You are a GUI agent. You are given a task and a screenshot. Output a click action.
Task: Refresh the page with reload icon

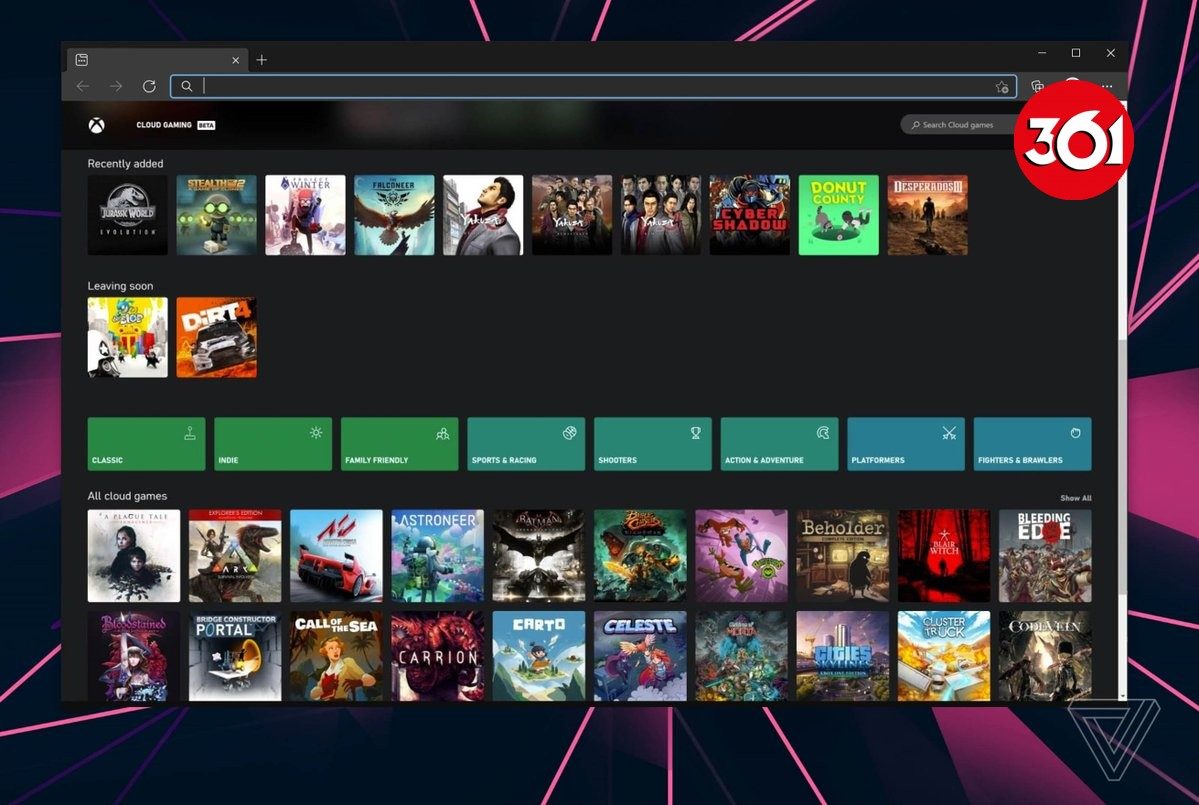[x=149, y=87]
